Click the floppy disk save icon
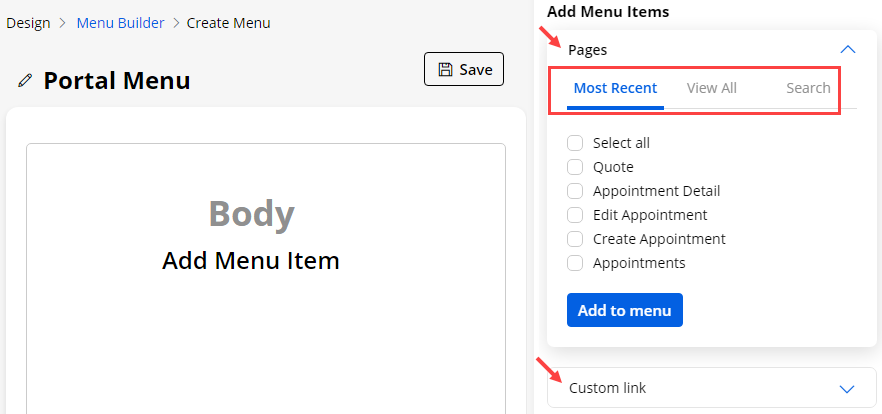882x414 pixels. 445,69
